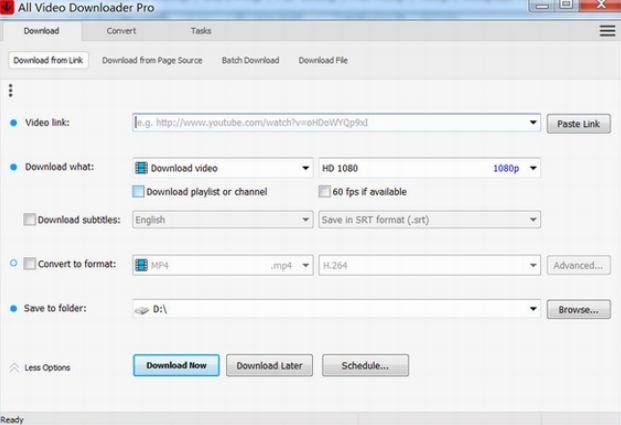Click the Download Later button
This screenshot has width=621, height=425.
269,365
